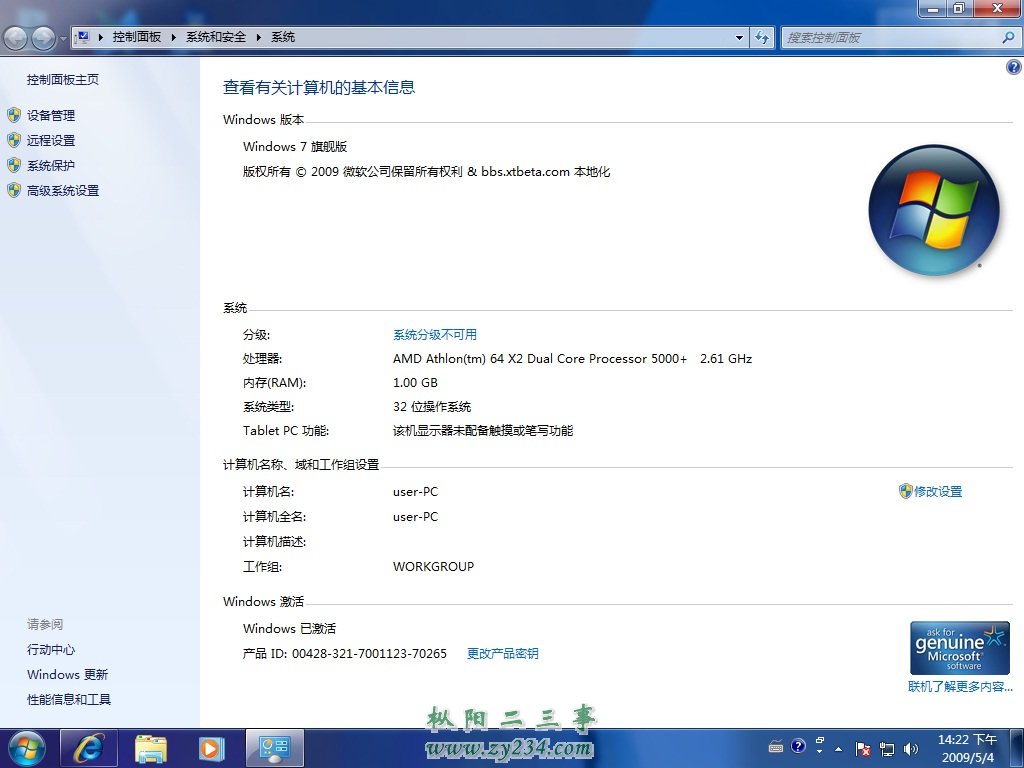Click the Show Desktop strip at taskbar end
The image size is (1024, 768).
coord(1017,748)
